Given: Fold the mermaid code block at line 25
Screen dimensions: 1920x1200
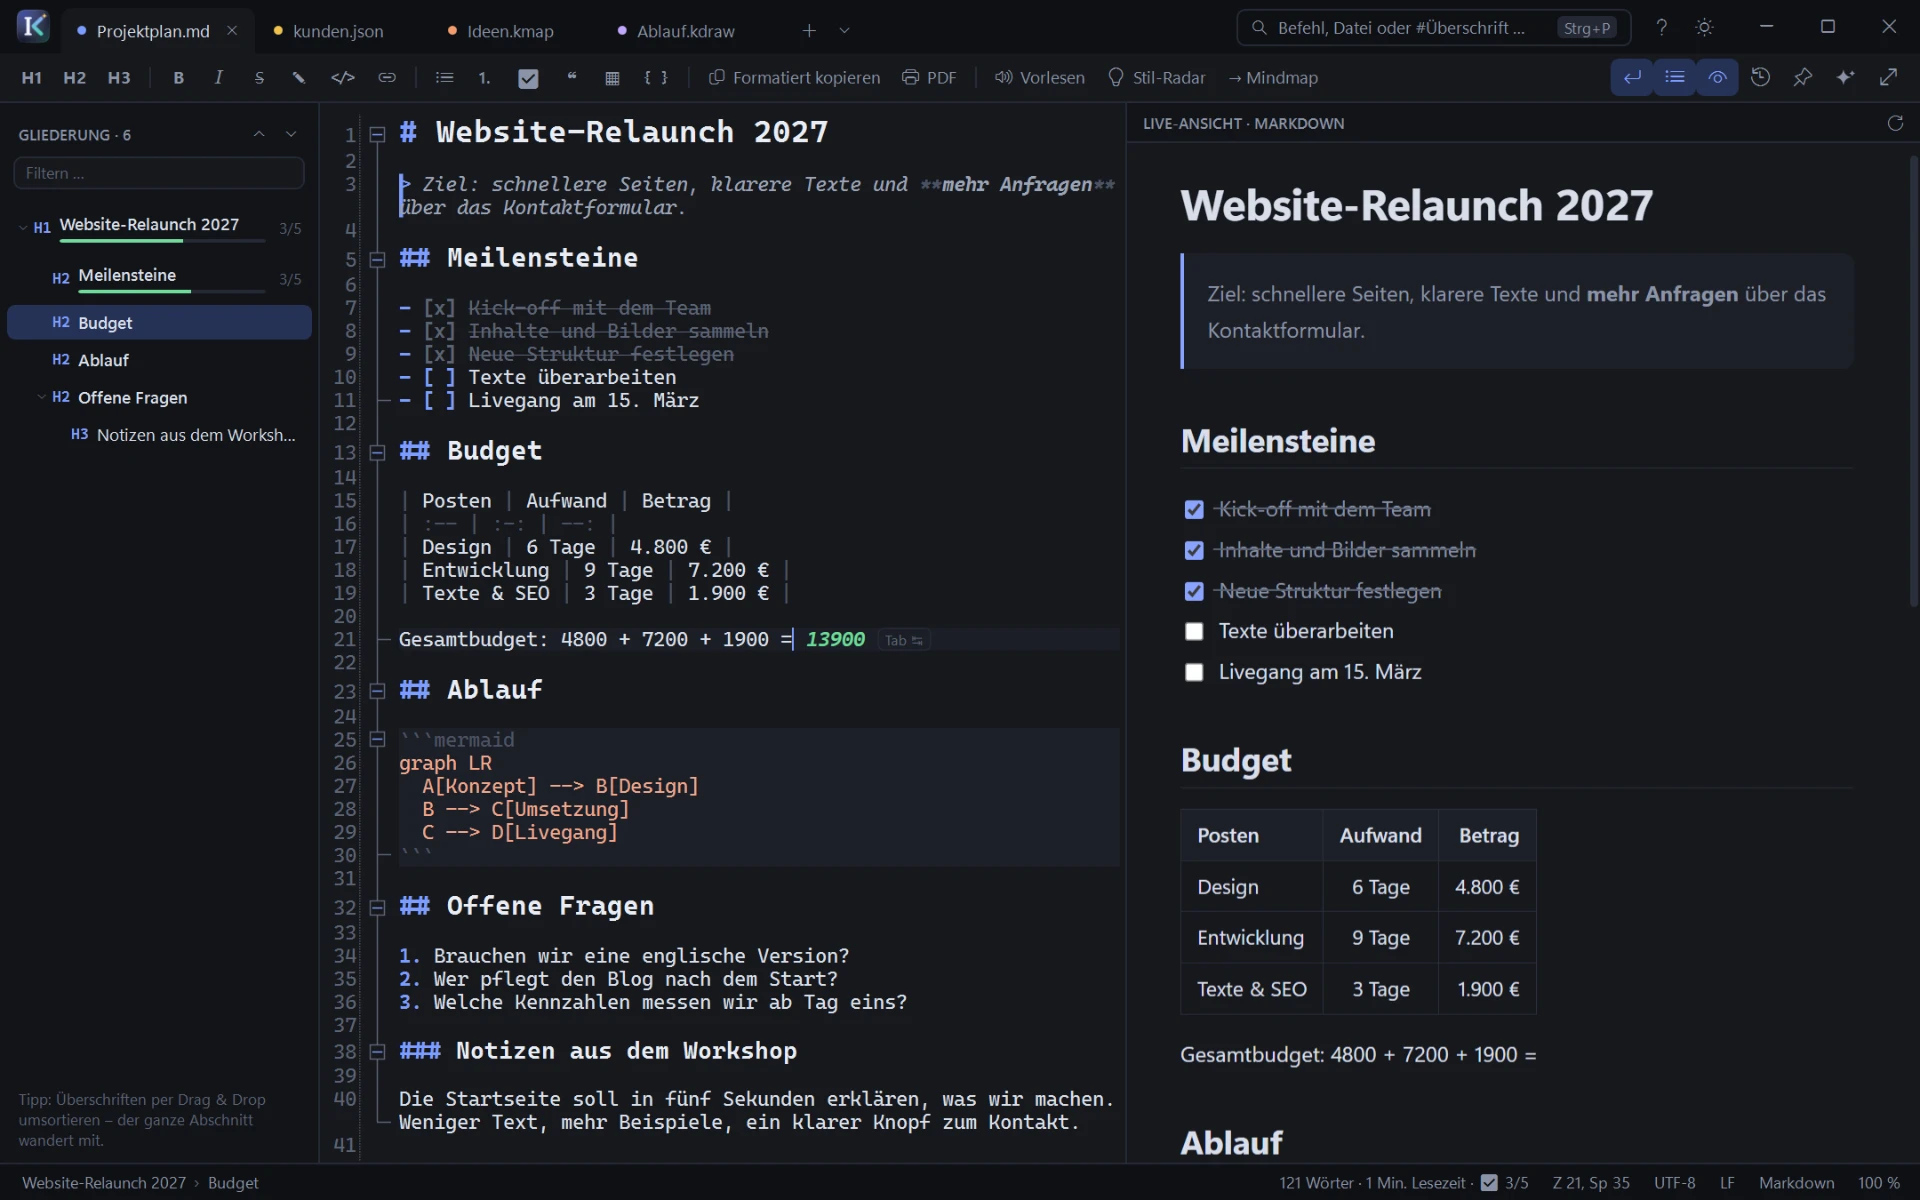Looking at the screenshot, I should tap(377, 740).
